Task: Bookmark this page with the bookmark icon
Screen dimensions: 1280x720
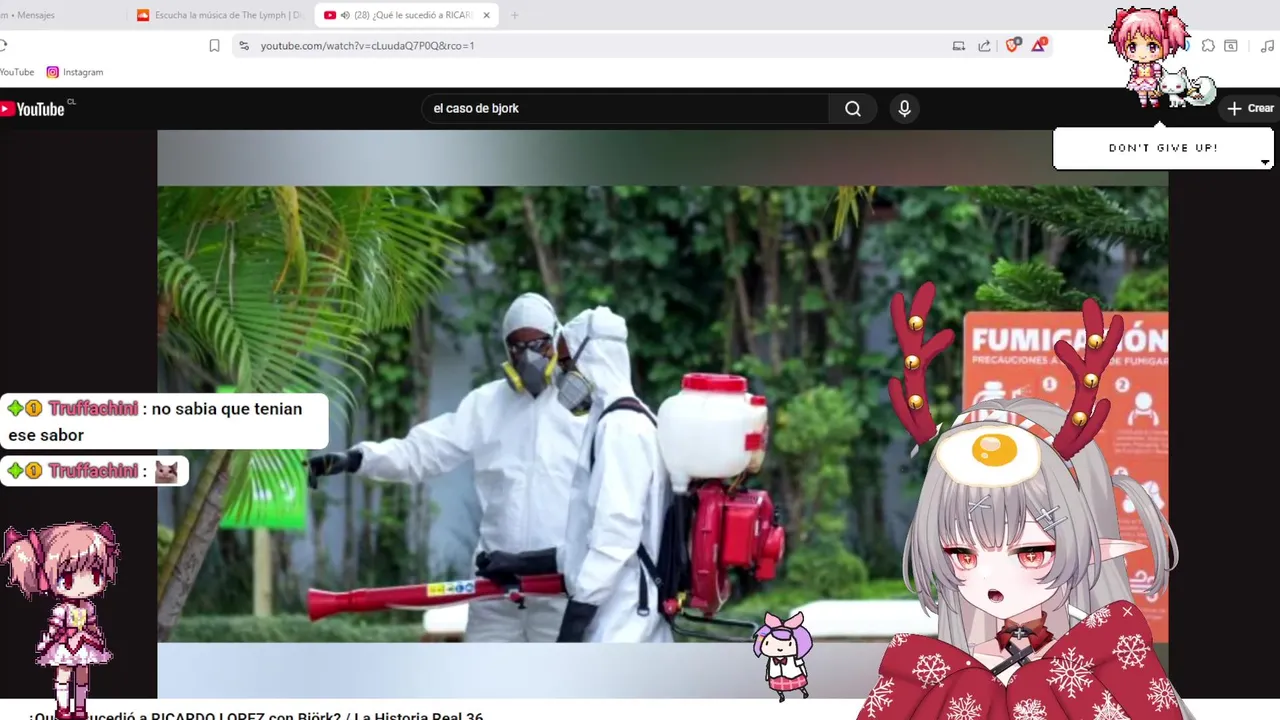Action: coord(214,46)
